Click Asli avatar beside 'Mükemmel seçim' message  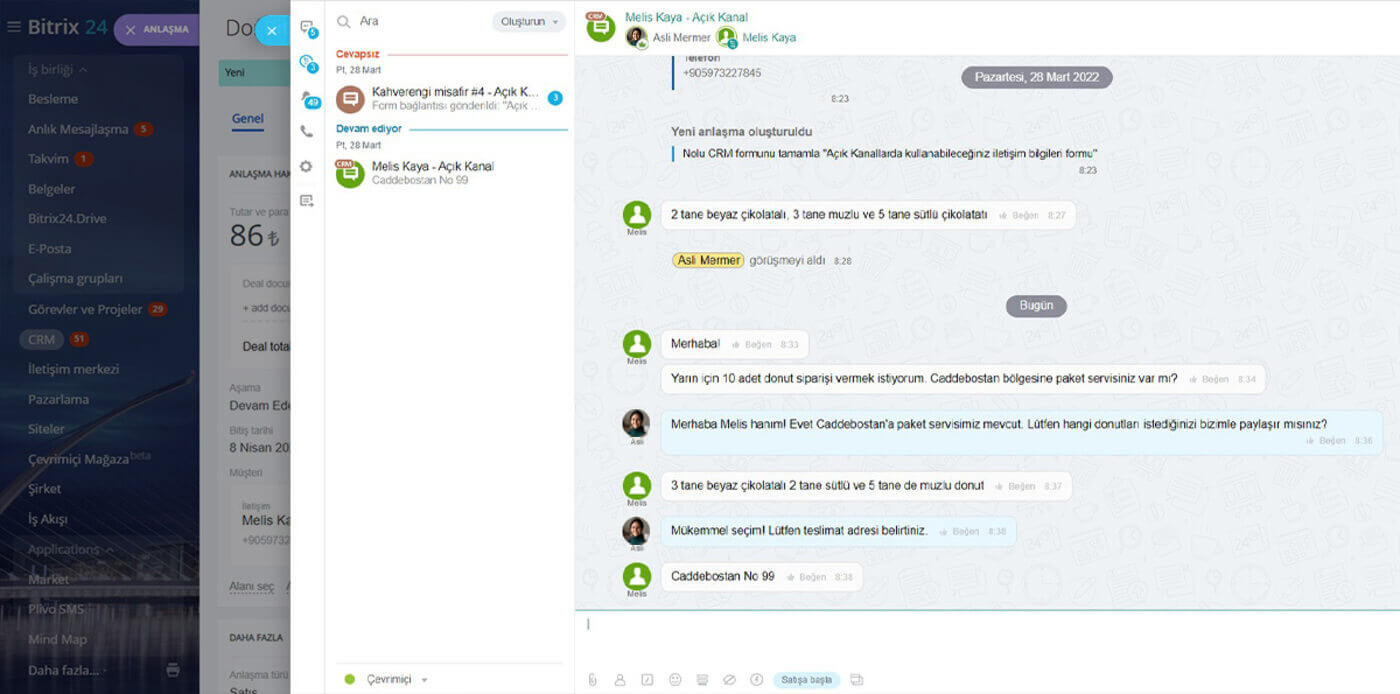click(x=636, y=531)
